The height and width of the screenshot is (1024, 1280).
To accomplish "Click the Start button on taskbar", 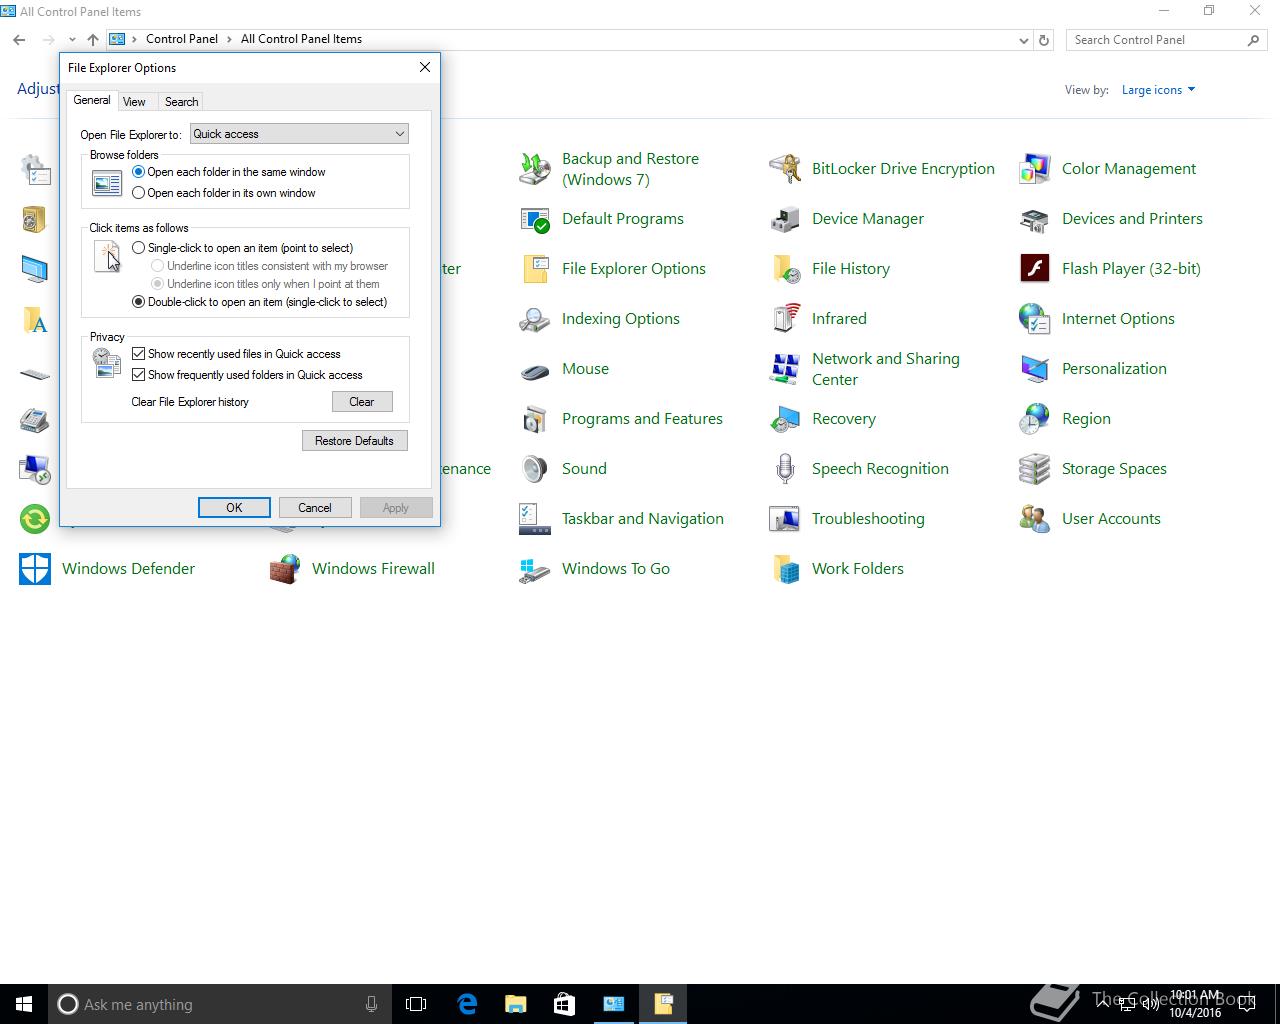I will (24, 1004).
